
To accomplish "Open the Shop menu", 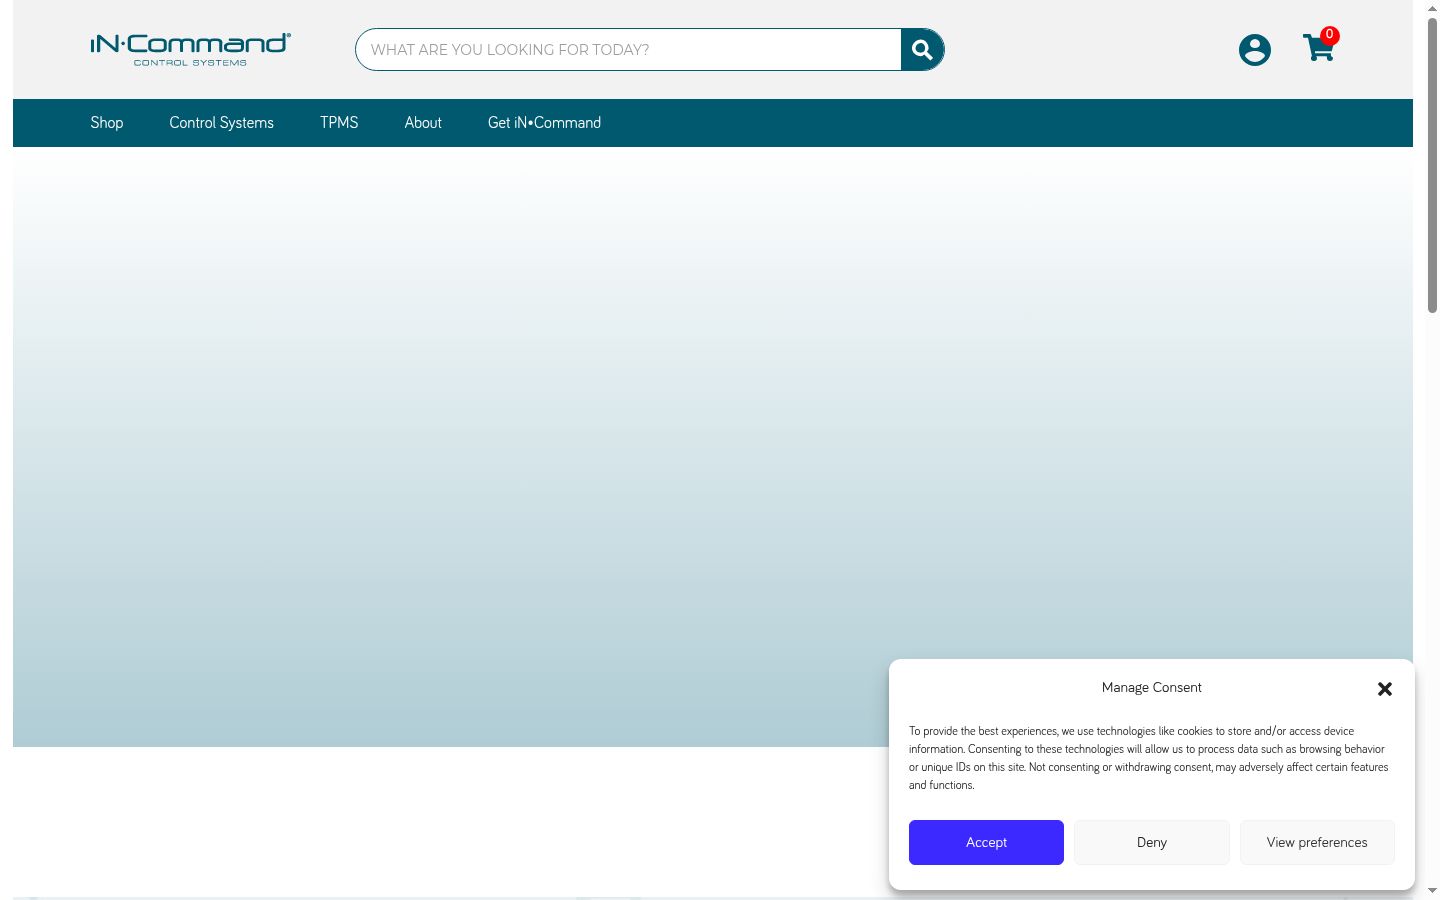I will (x=107, y=123).
